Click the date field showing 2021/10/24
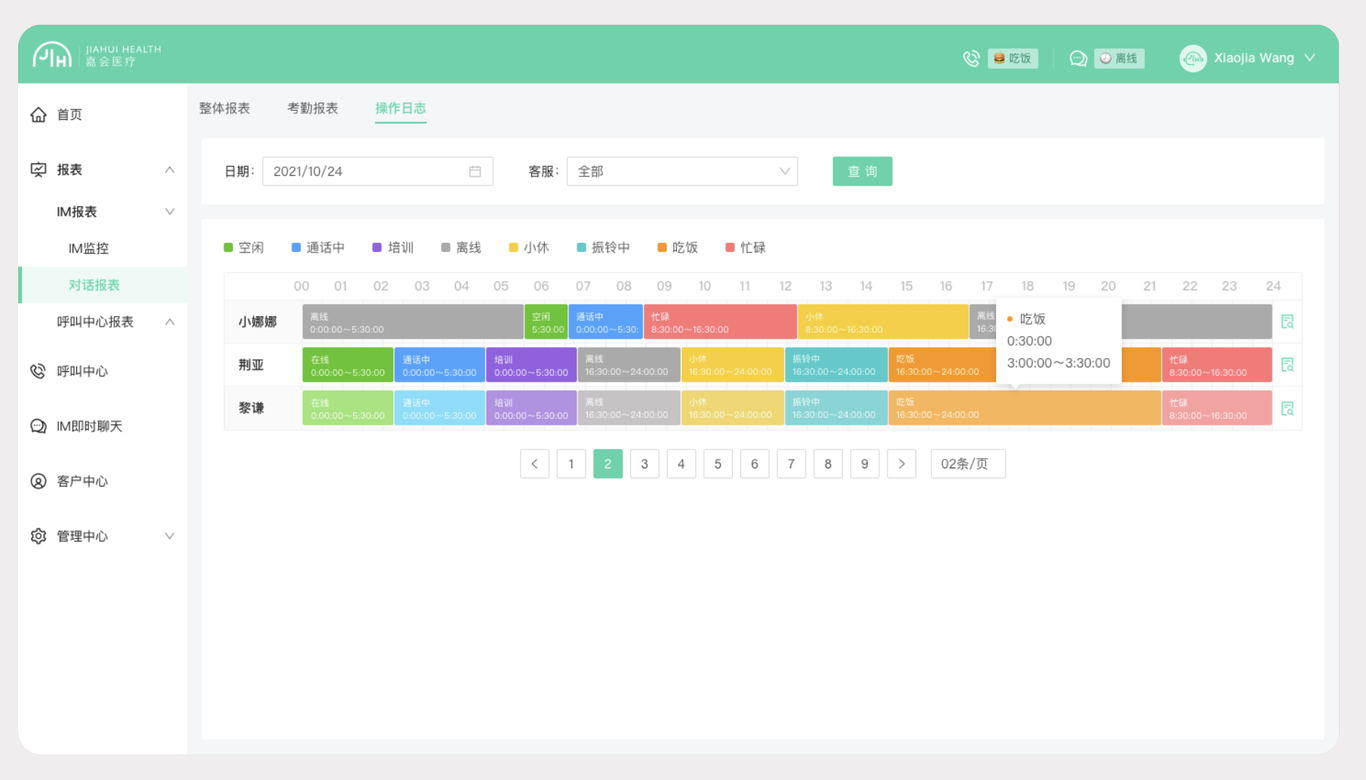Screen dimensions: 1366x780 click(378, 171)
